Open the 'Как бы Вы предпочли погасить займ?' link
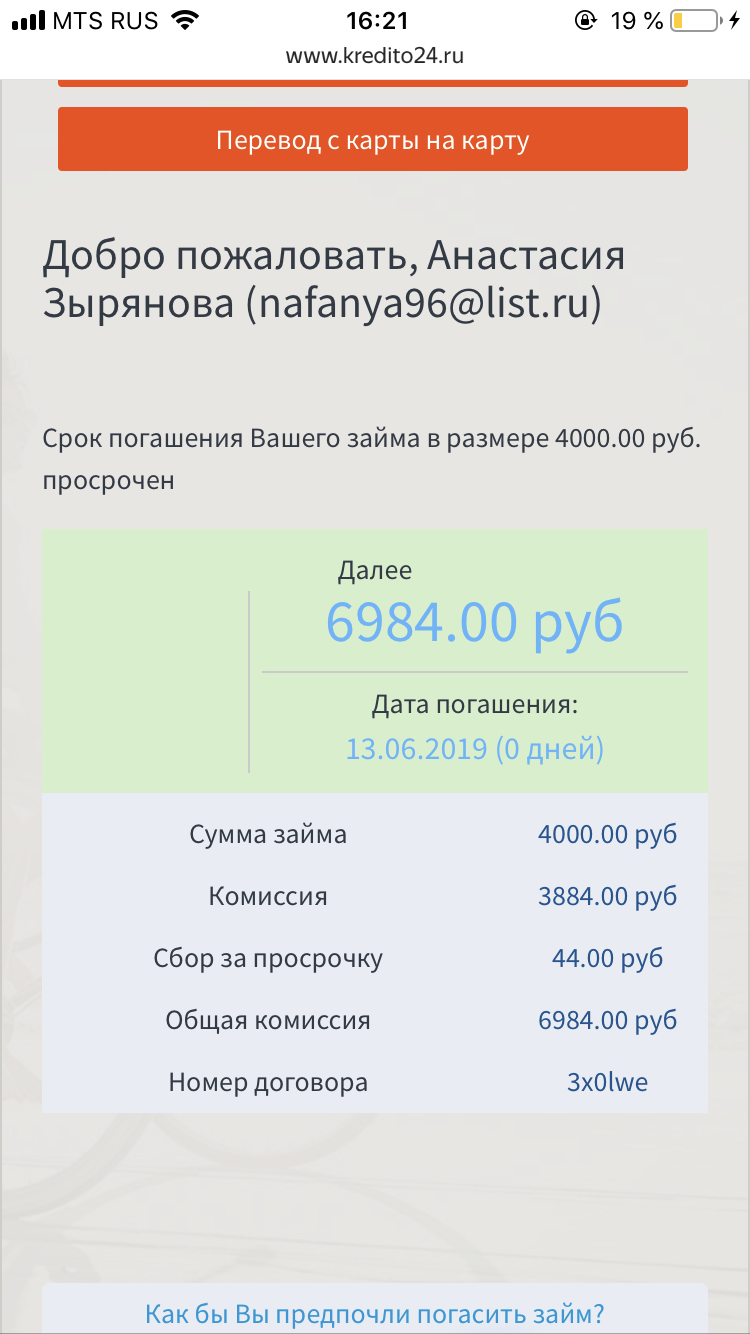This screenshot has width=750, height=1334. point(375,1312)
